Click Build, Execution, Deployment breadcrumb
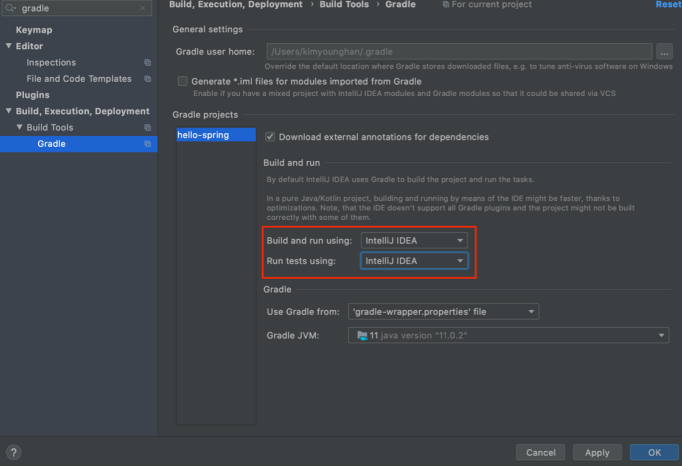 tap(236, 4)
